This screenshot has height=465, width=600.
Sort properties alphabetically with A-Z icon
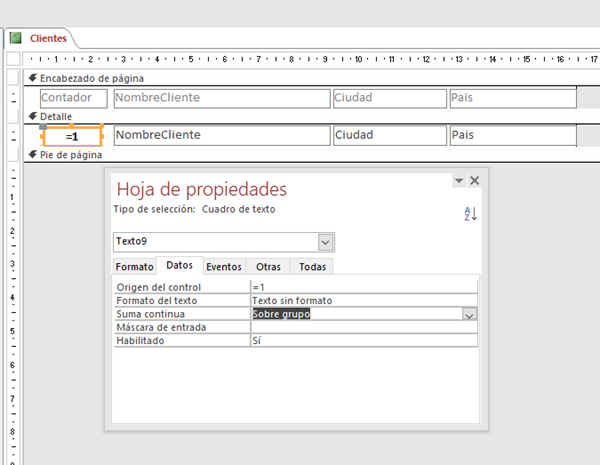tap(472, 213)
